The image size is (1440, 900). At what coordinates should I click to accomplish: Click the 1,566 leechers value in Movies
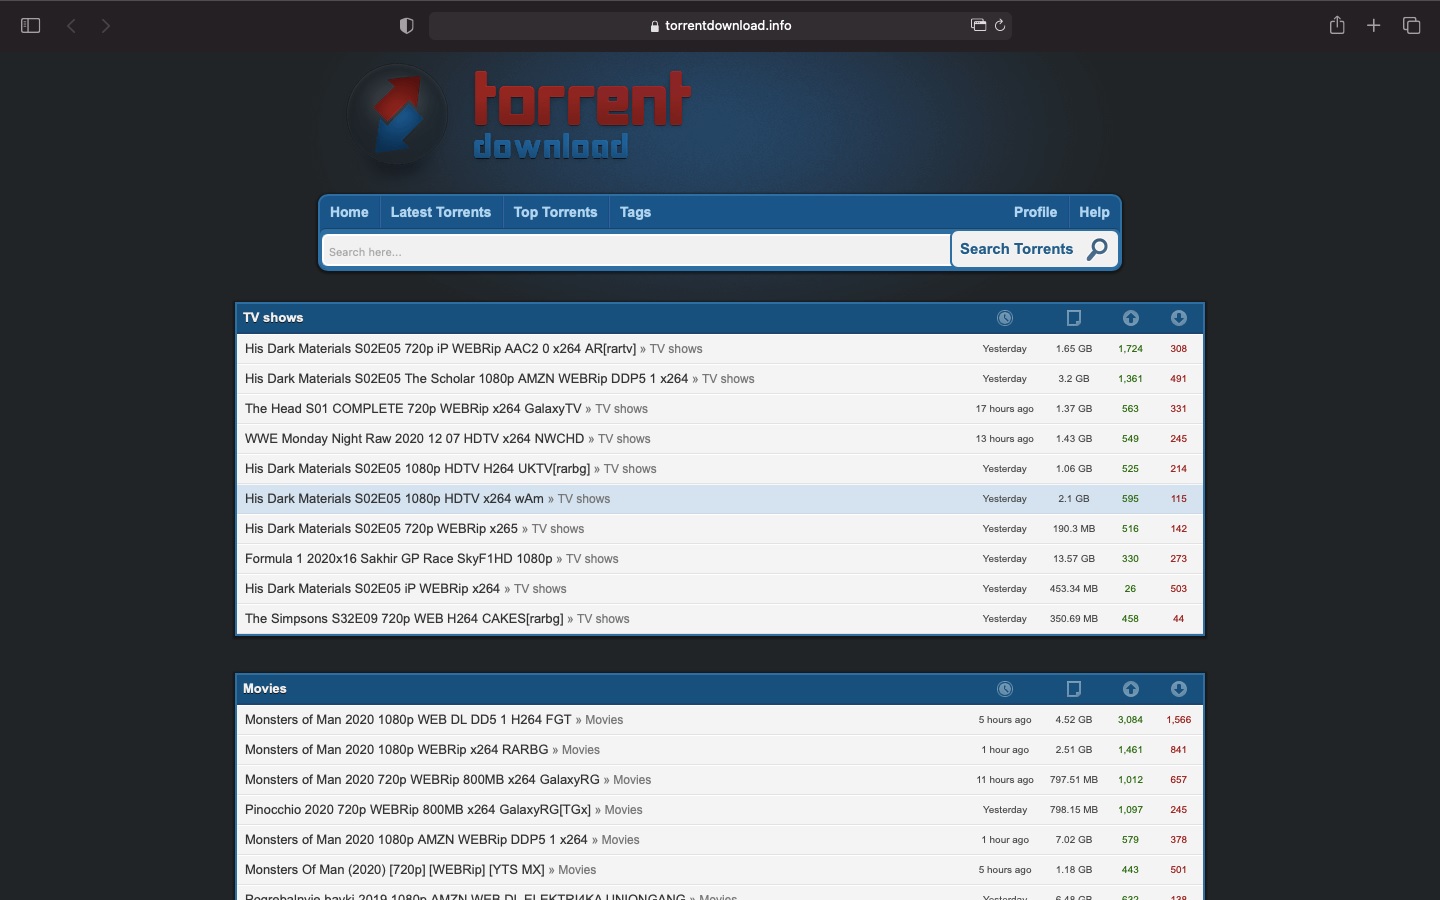(1179, 720)
